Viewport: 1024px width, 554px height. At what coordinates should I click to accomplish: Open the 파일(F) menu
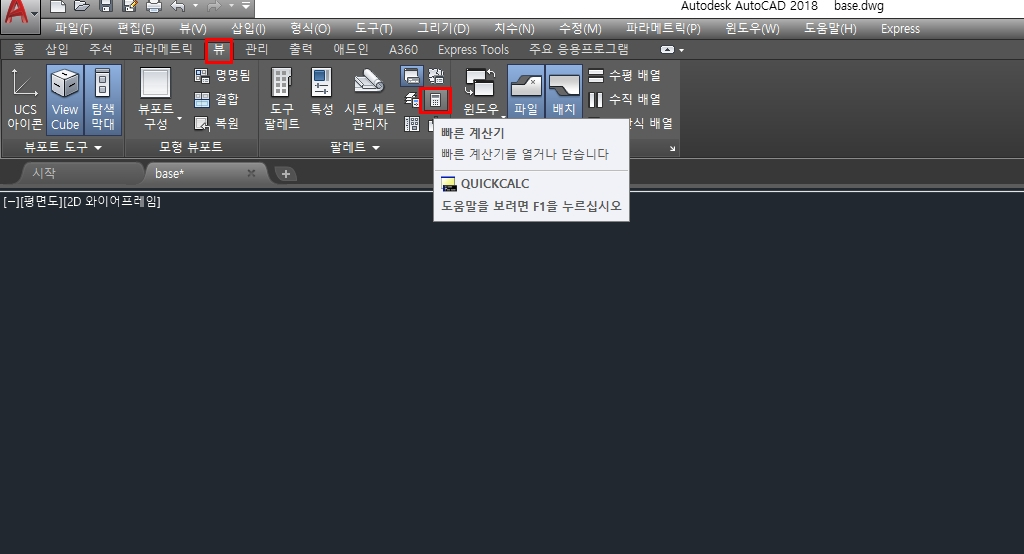(74, 29)
